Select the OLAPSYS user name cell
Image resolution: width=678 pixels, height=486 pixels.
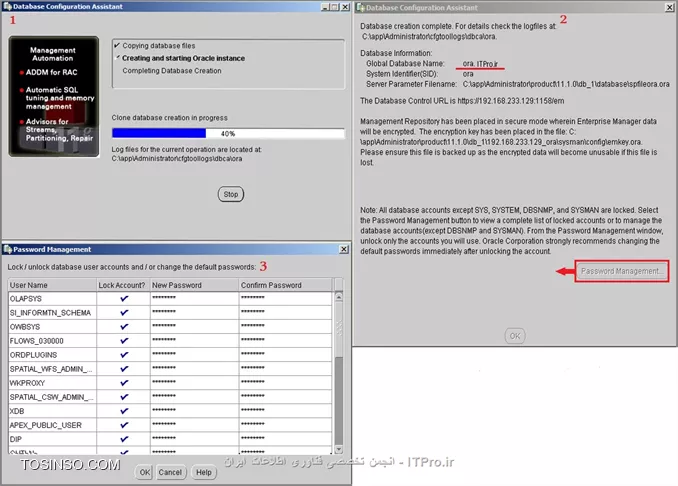point(52,298)
